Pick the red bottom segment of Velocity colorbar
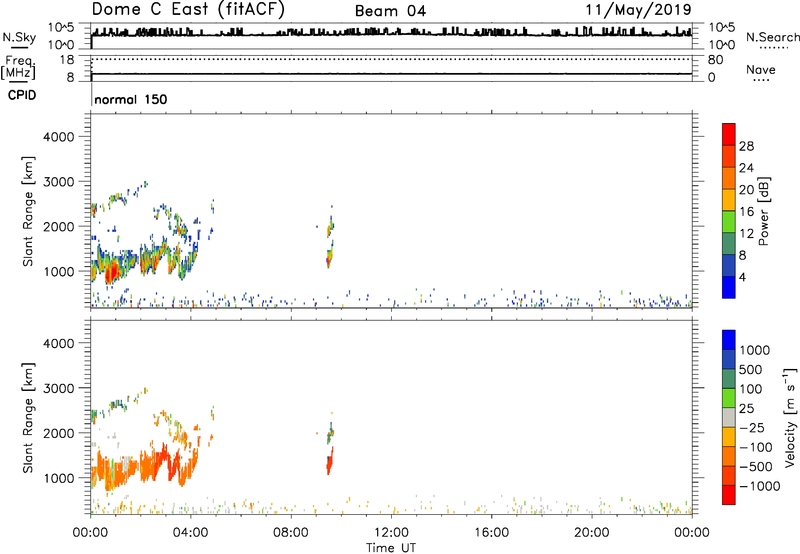Image resolution: width=800 pixels, height=554 pixels. click(x=729, y=495)
